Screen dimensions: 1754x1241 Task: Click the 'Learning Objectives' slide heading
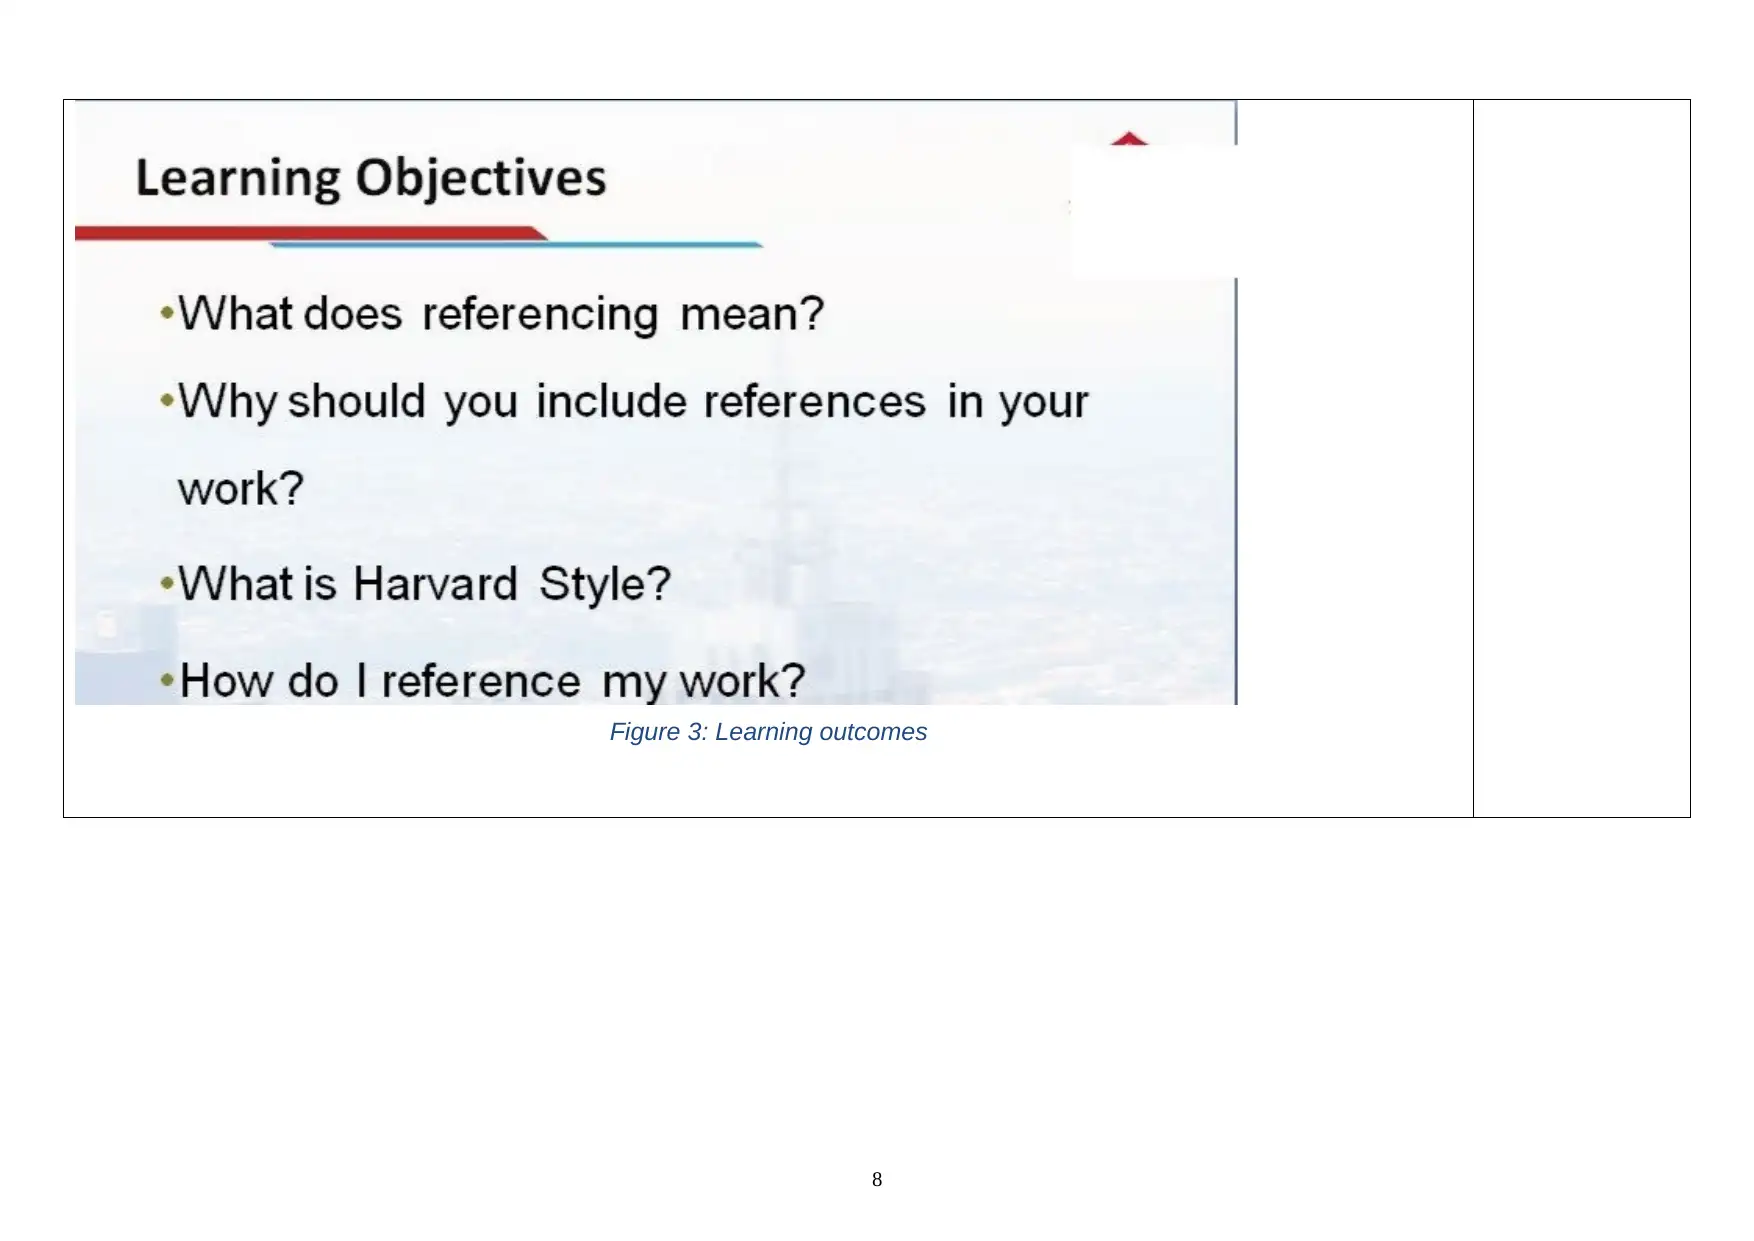(371, 179)
